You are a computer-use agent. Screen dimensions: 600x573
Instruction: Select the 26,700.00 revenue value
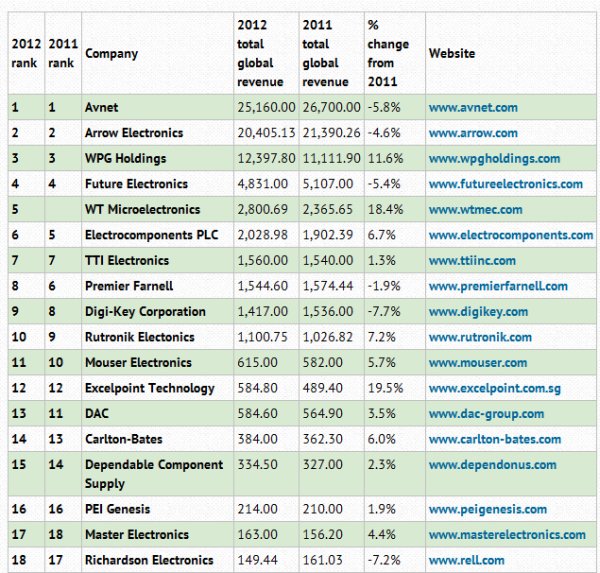[331, 108]
